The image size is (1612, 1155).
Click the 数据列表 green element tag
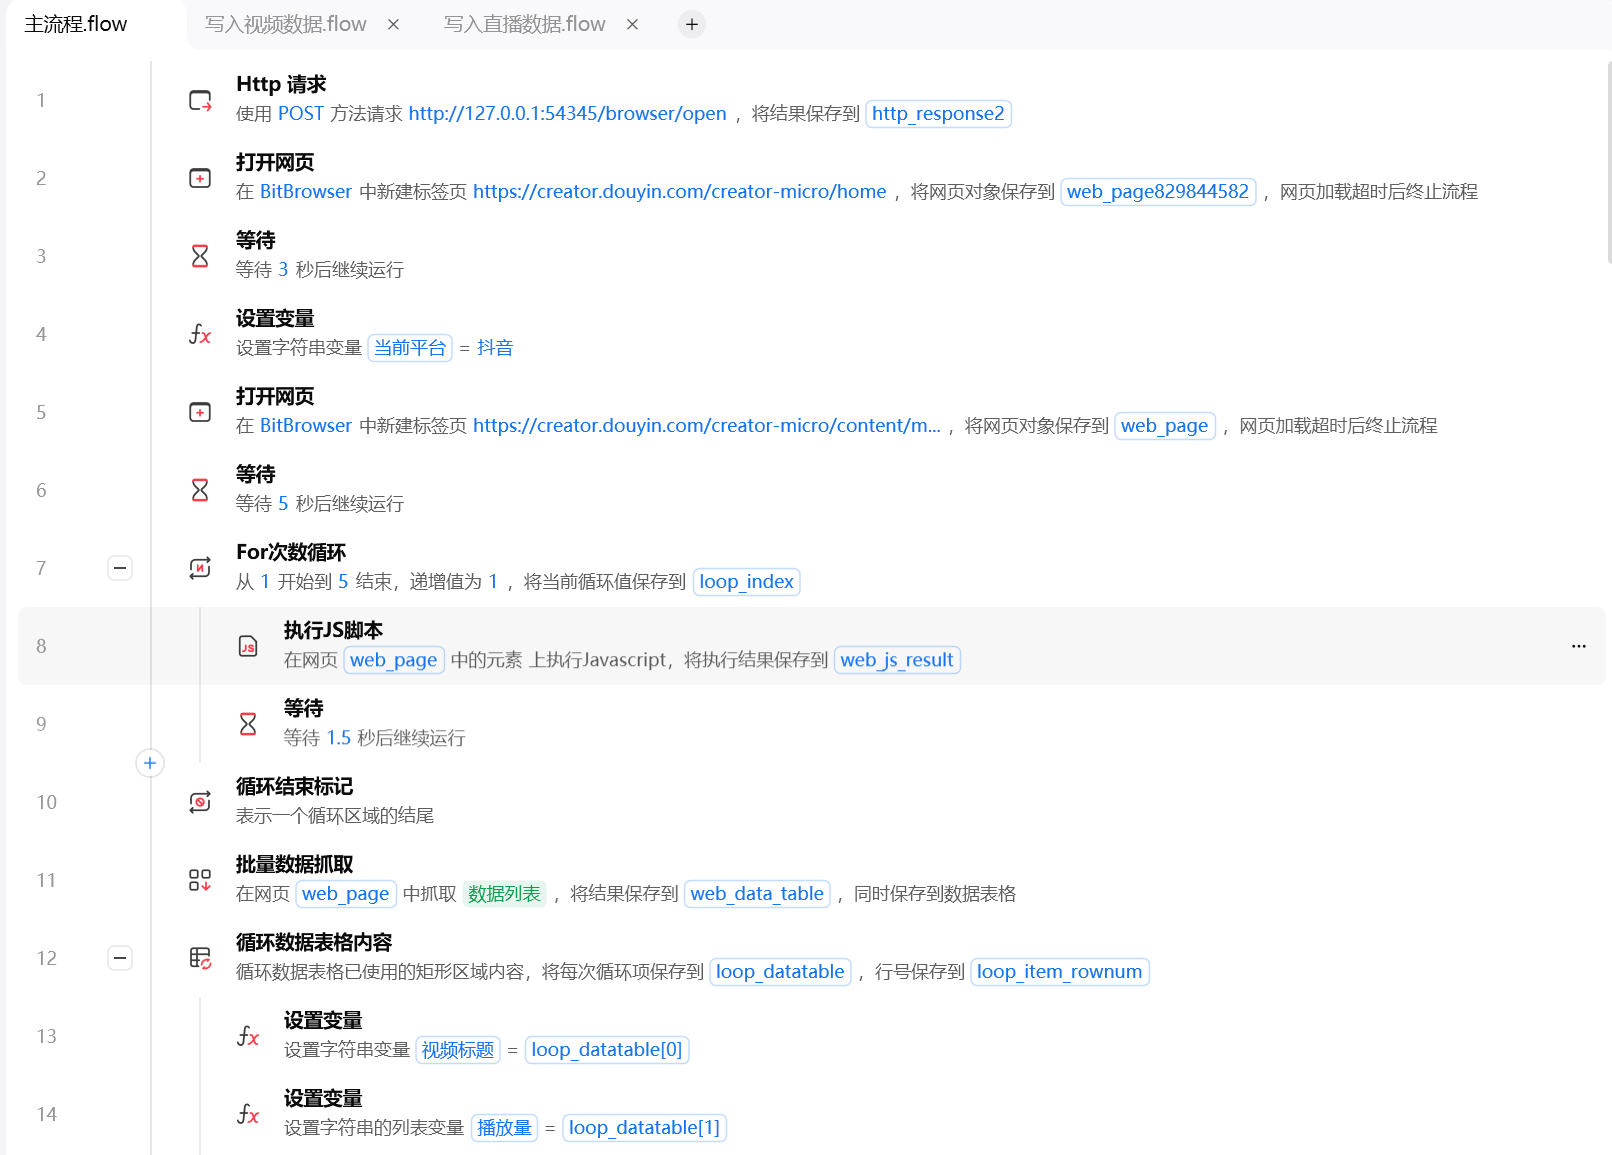tap(504, 894)
